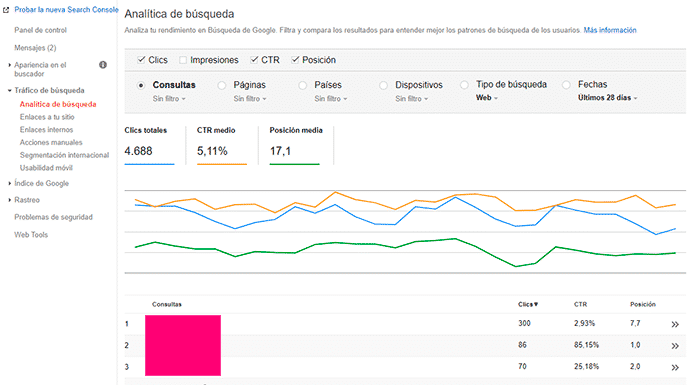
Task: Open Web Tools in sidebar
Action: pyautogui.click(x=31, y=234)
